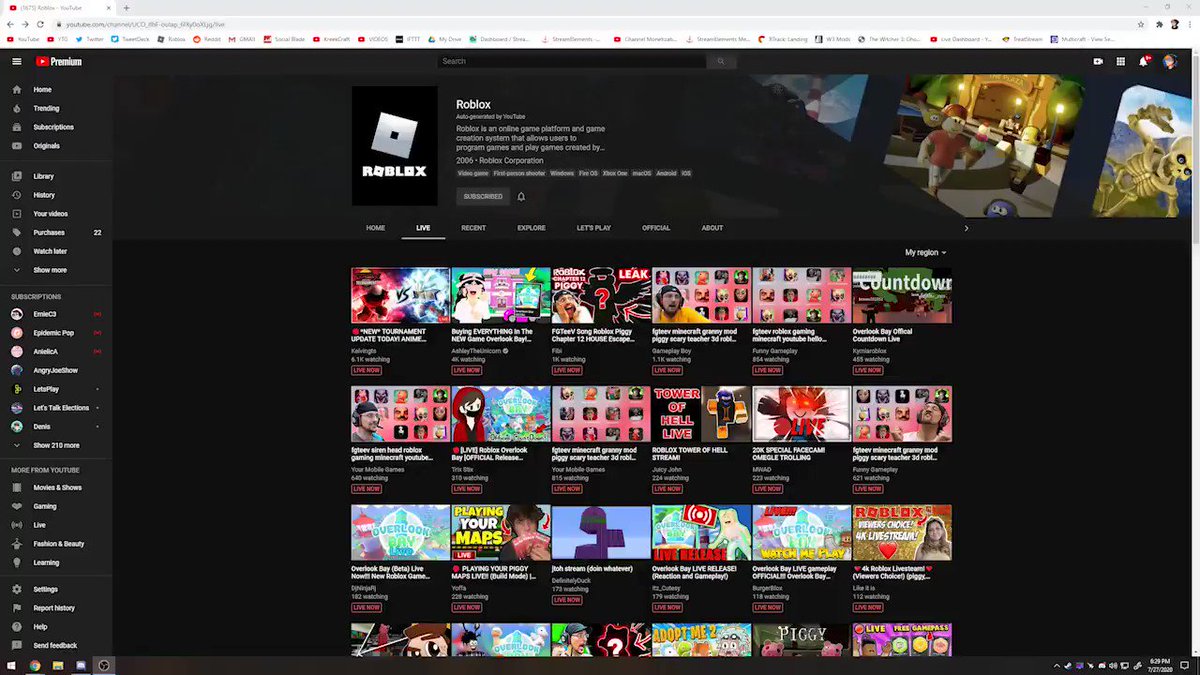Open the My region dropdown
The width and height of the screenshot is (1200, 675).
[x=926, y=252]
